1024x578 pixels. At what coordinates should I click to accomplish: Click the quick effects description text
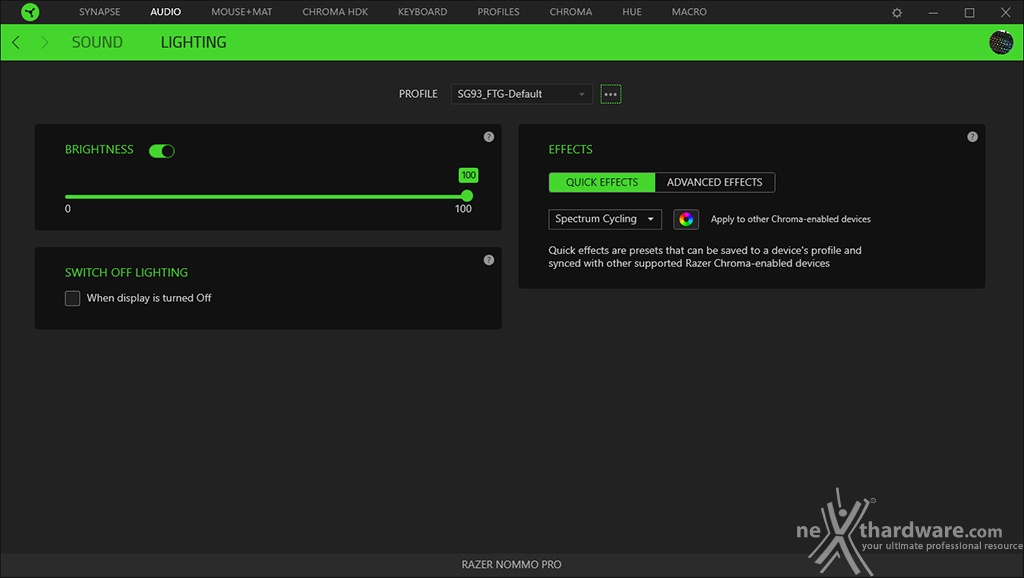(x=705, y=257)
